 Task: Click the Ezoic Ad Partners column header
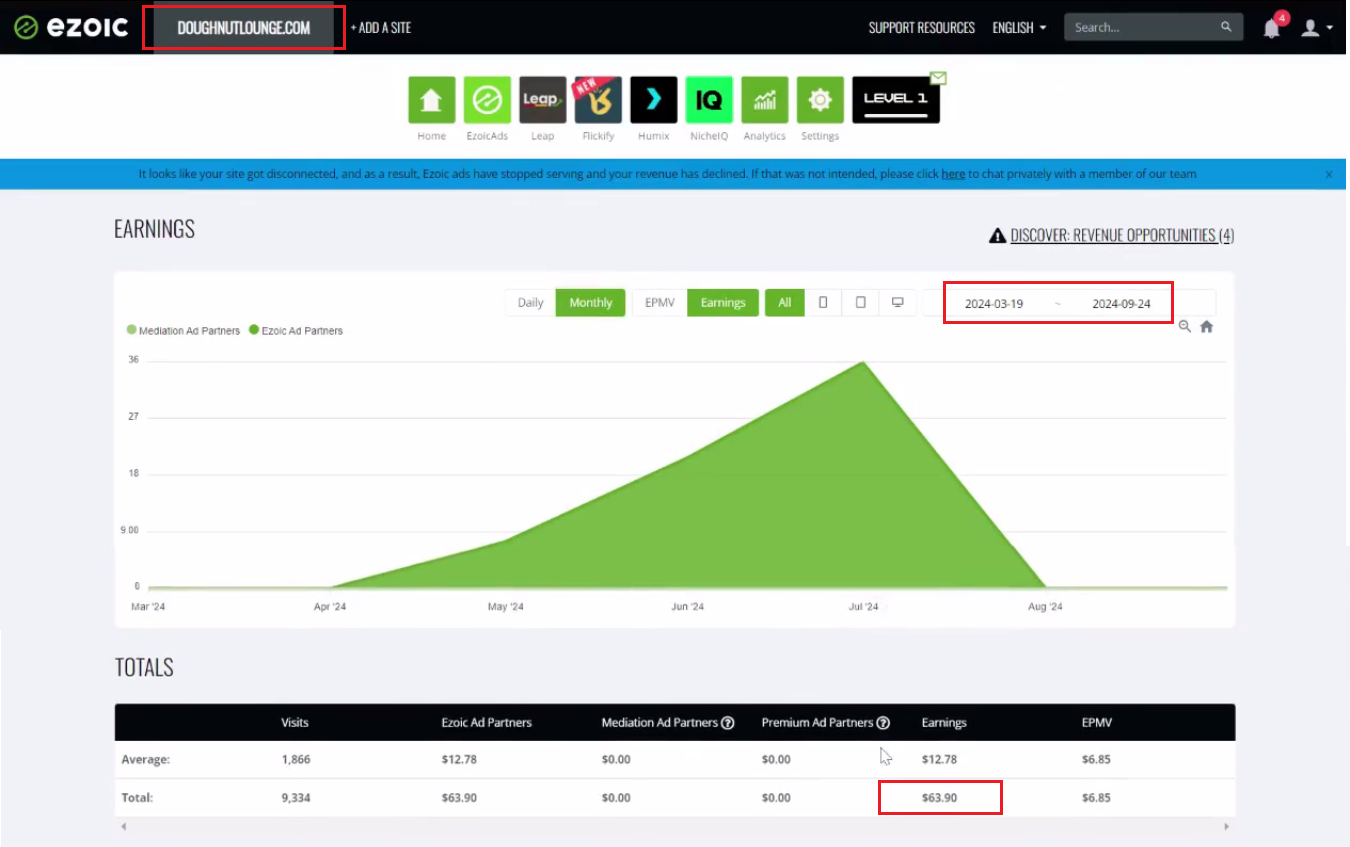487,723
